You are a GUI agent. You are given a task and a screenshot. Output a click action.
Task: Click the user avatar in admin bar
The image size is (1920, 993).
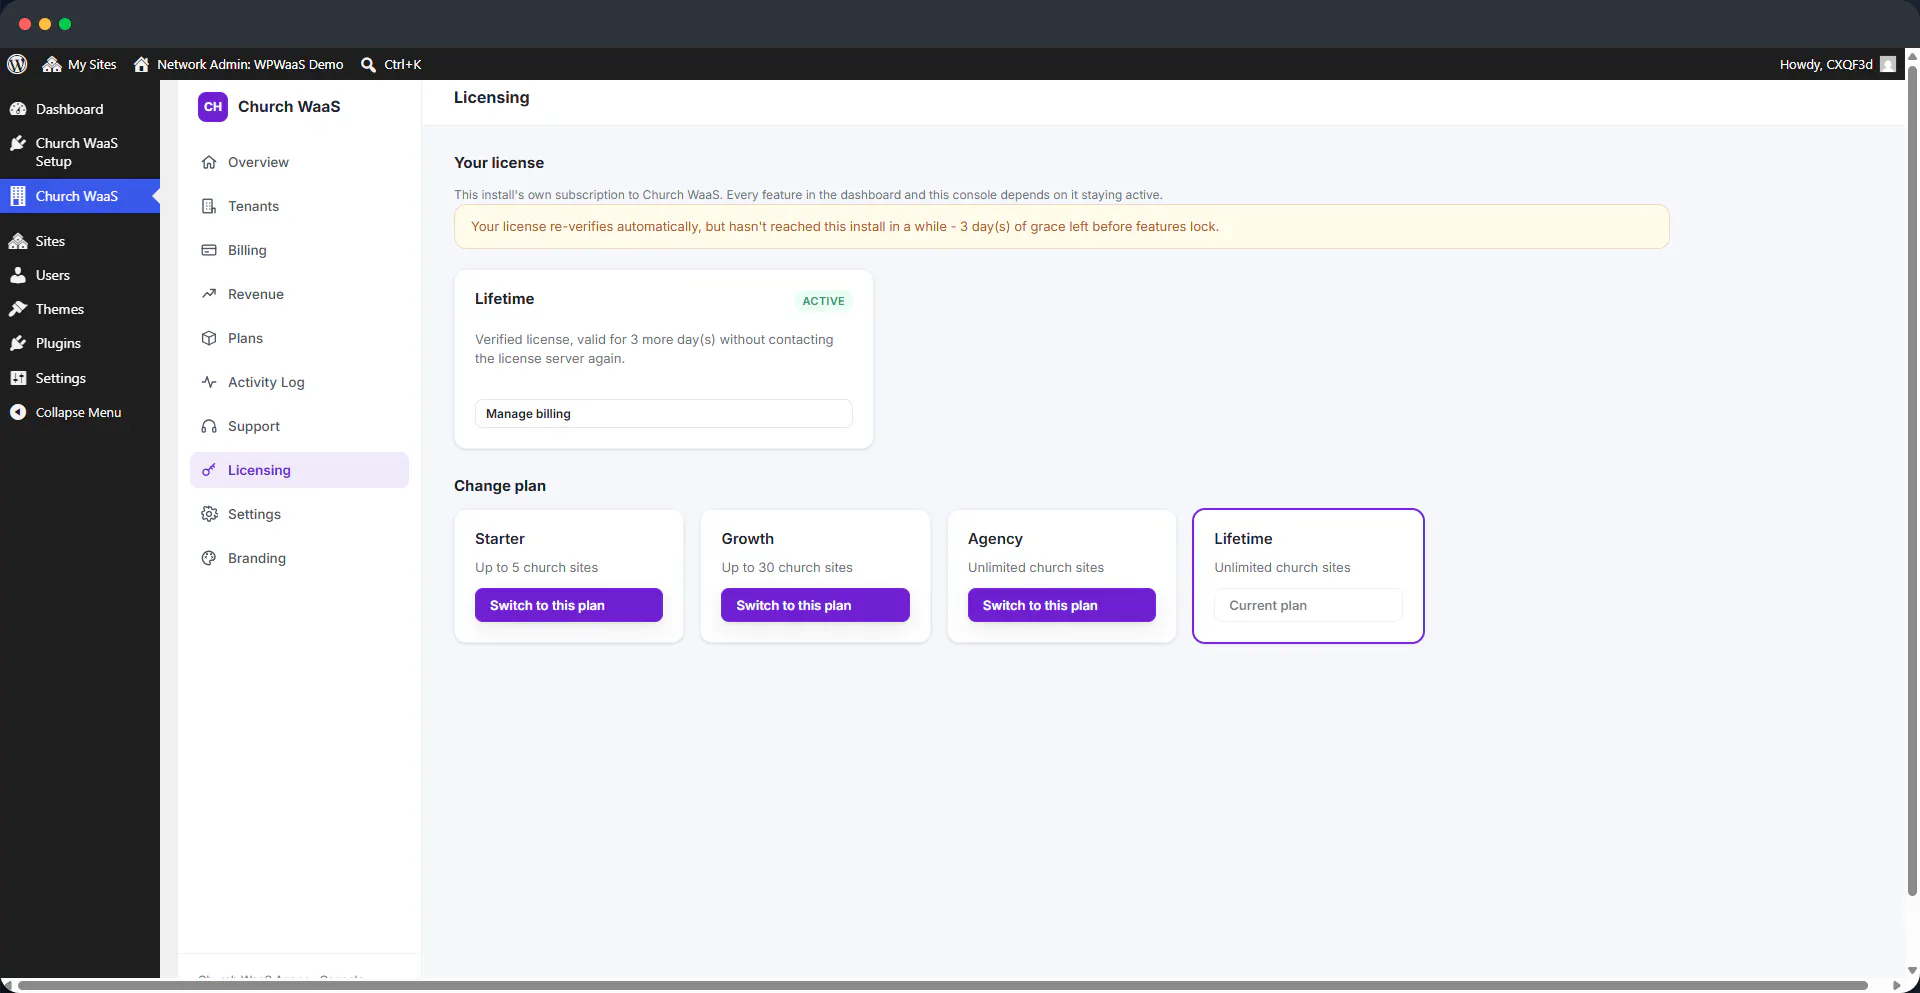[x=1887, y=64]
